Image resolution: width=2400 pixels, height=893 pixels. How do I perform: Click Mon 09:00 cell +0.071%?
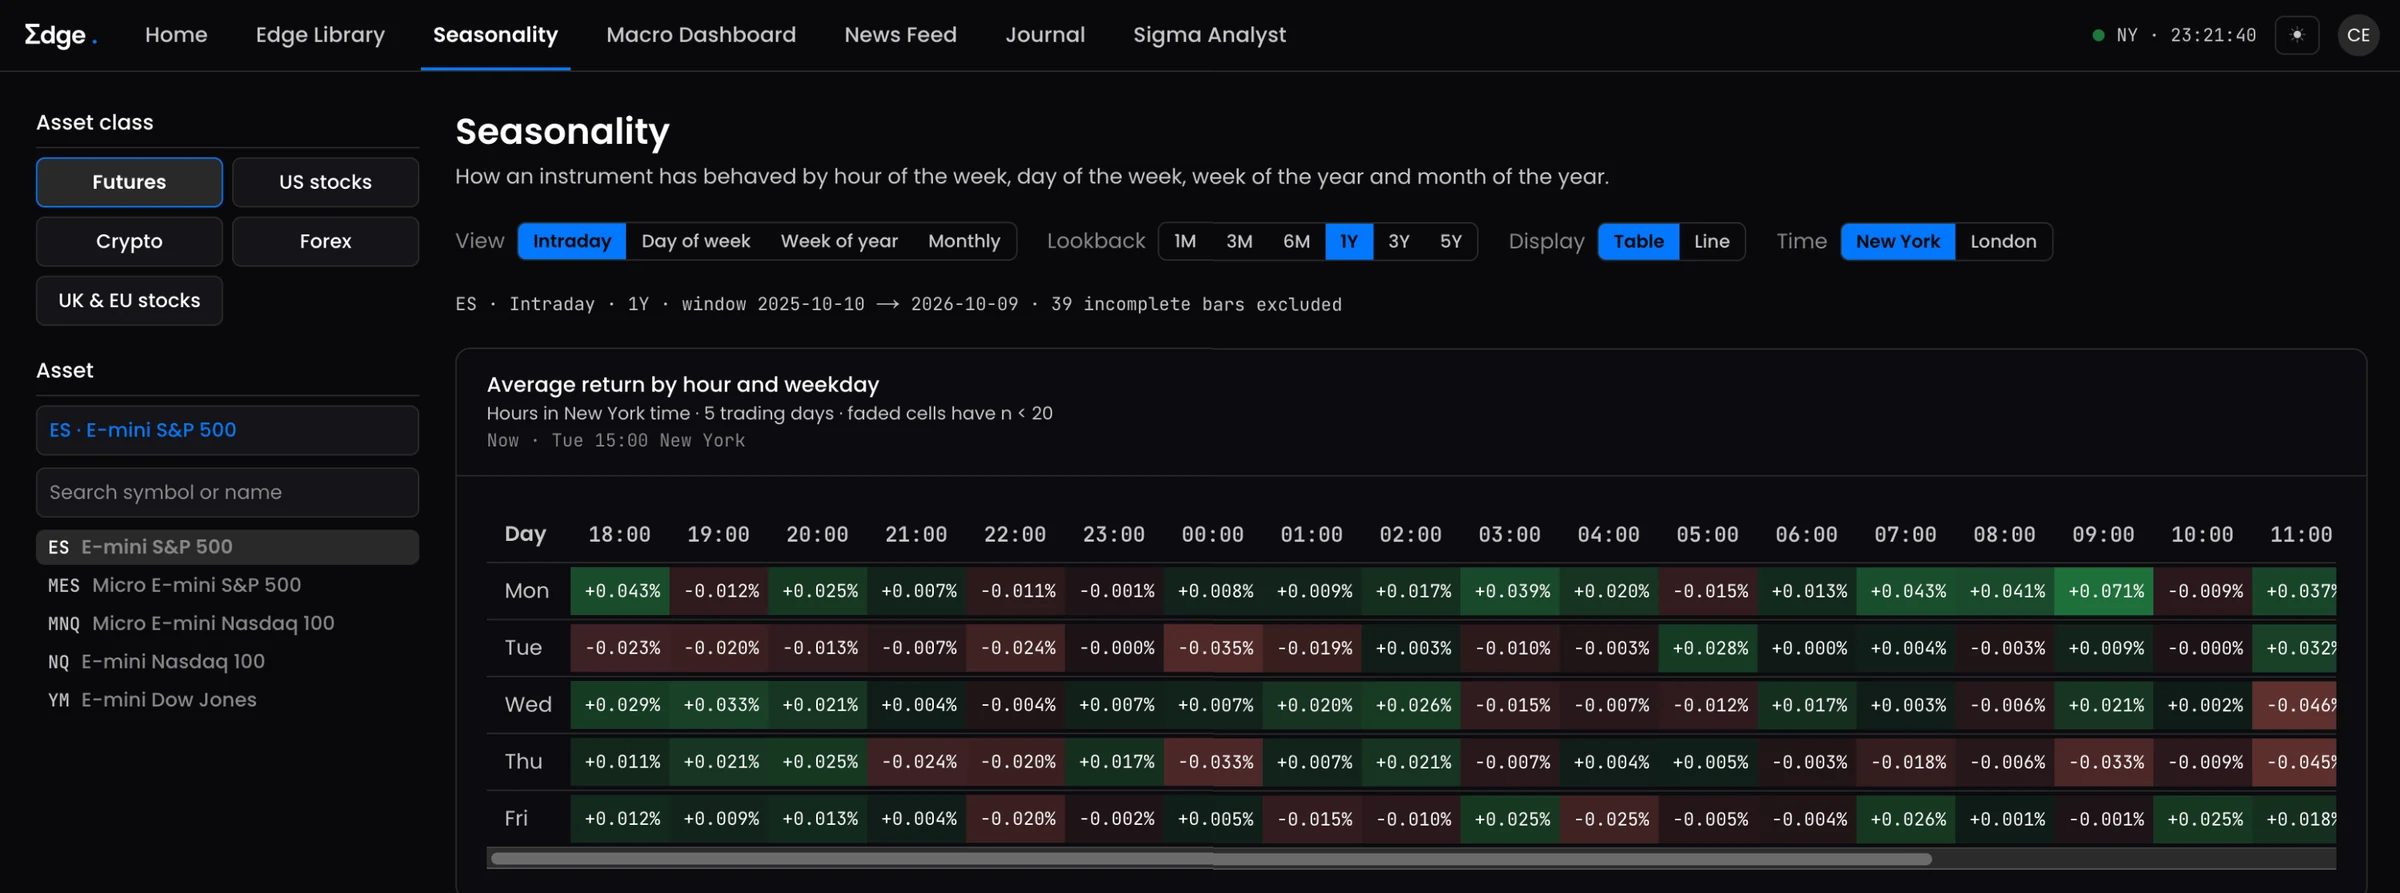point(2104,591)
